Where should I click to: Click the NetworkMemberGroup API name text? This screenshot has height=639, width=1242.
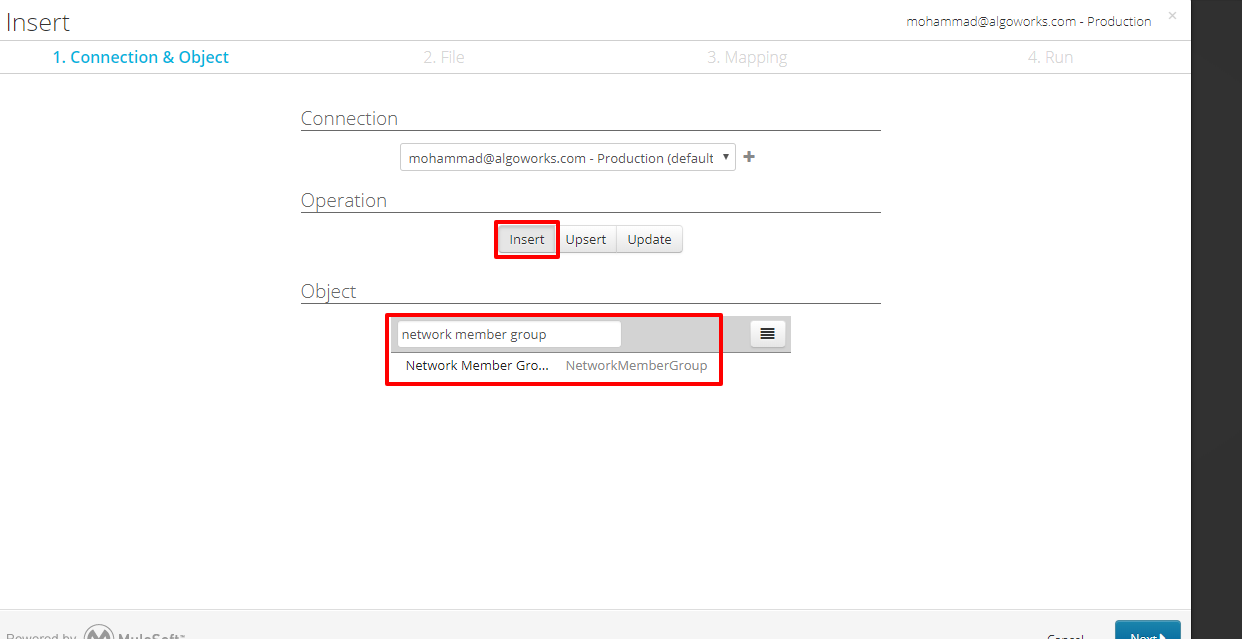[x=636, y=366]
